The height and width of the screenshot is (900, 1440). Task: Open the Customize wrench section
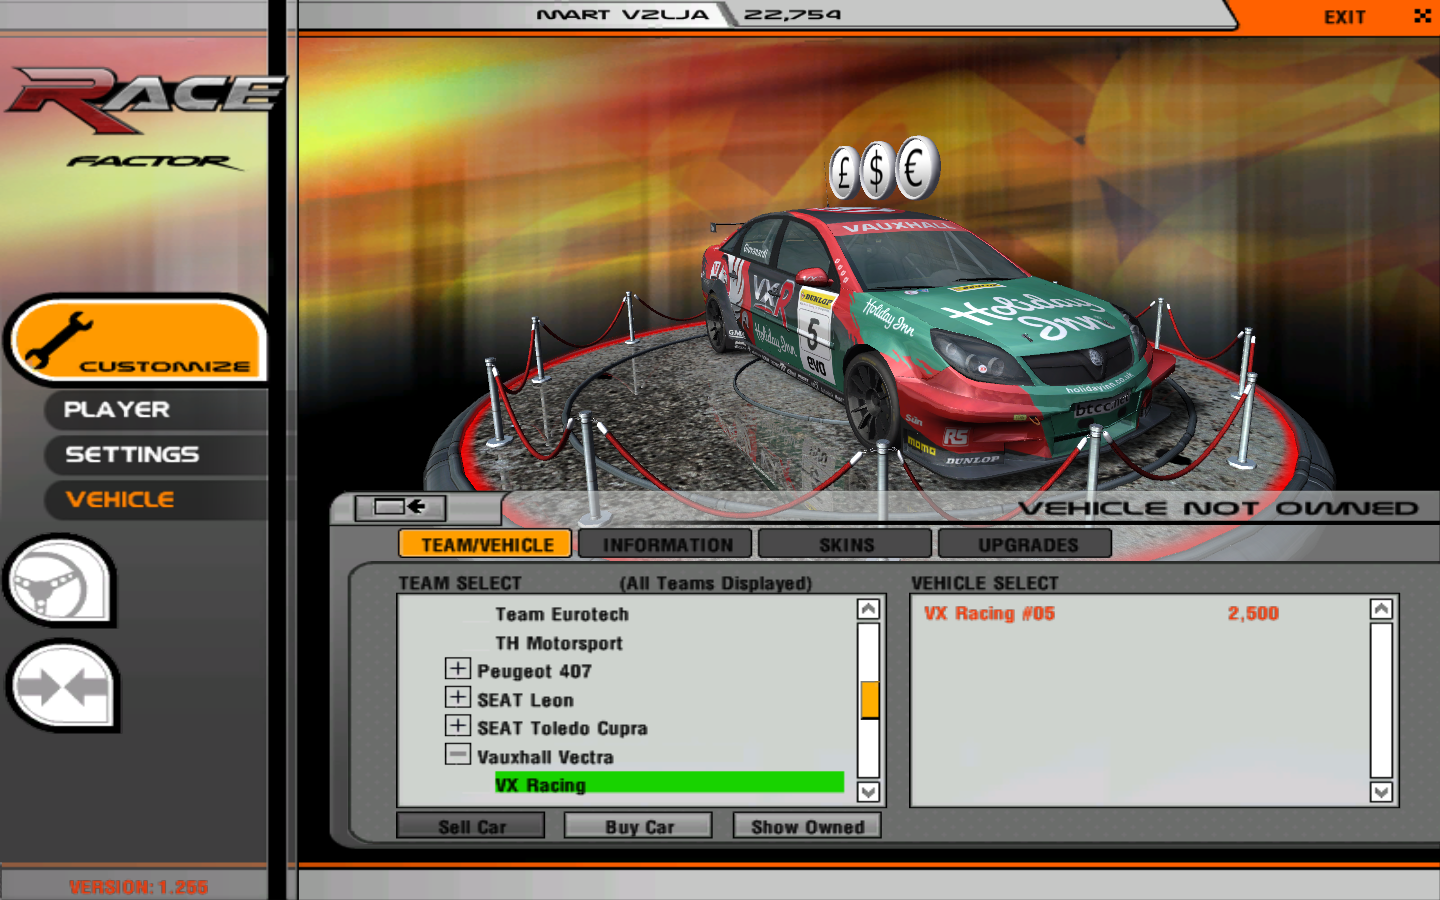pos(137,340)
